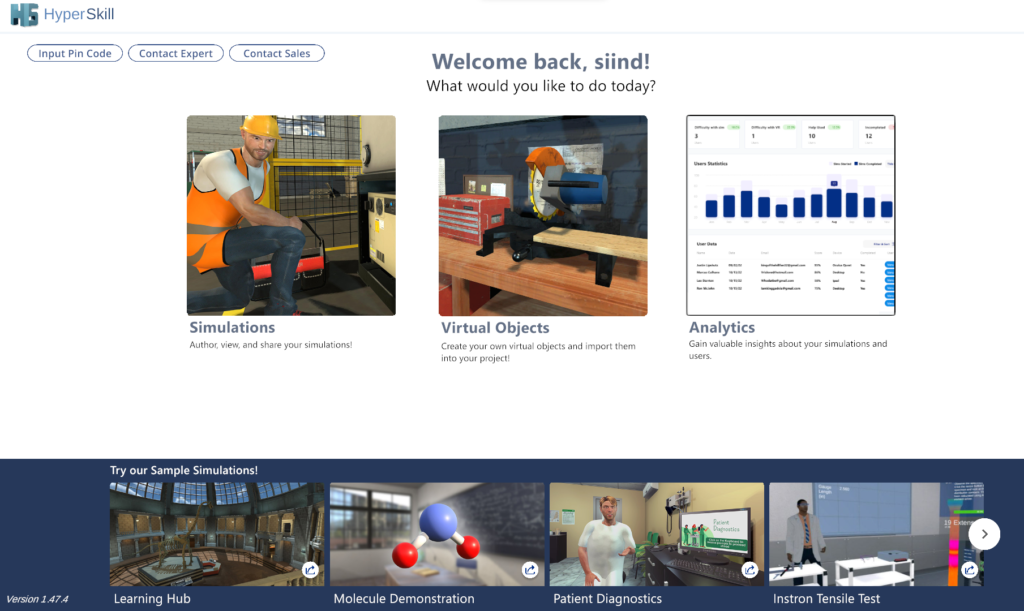Viewport: 1024px width, 611px height.
Task: Select the Simulations heading link
Action: [x=232, y=327]
